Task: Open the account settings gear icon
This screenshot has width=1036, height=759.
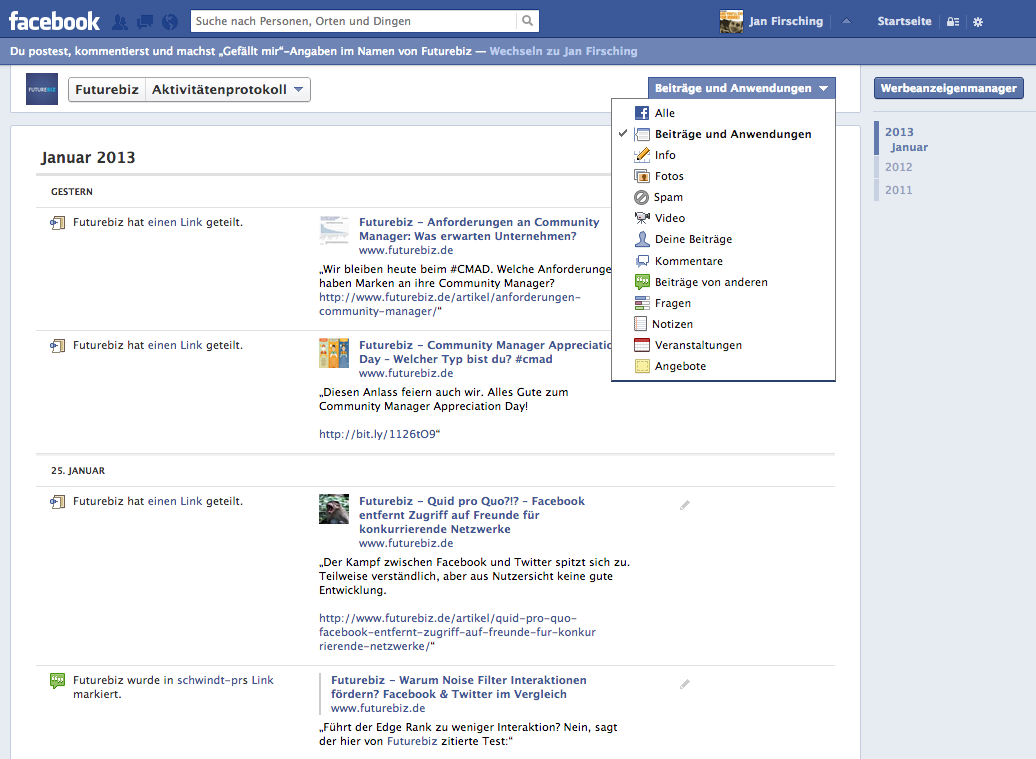Action: click(x=978, y=22)
